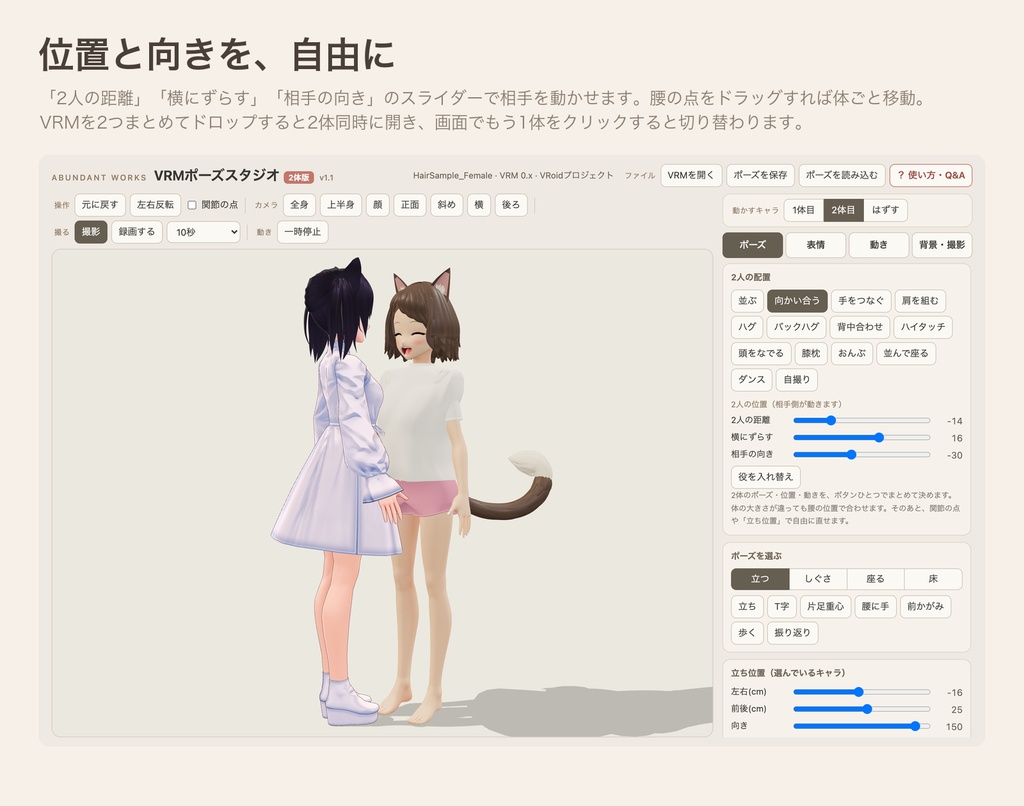The height and width of the screenshot is (806, 1024).
Task: Open the 使い方・Q&A help
Action: (931, 176)
